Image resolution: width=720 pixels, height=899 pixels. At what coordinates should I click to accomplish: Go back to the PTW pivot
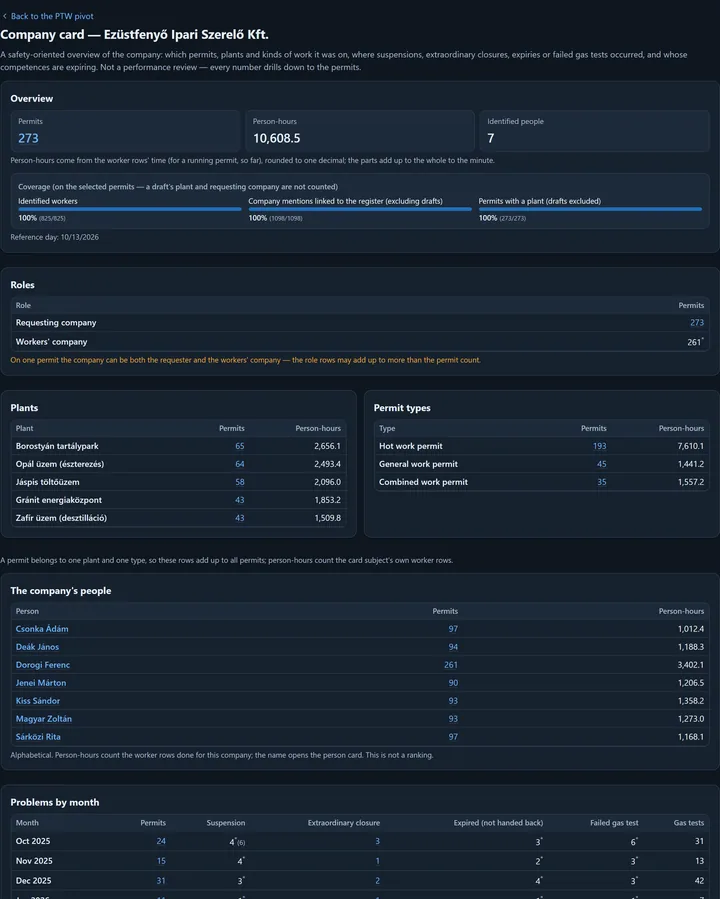click(x=52, y=16)
